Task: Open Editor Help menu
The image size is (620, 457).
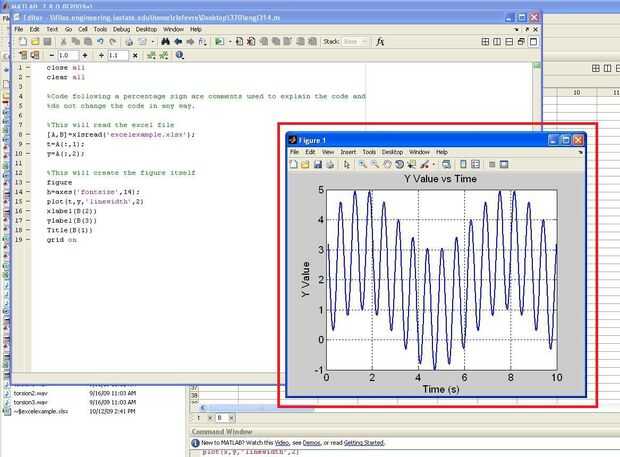Action: (196, 29)
